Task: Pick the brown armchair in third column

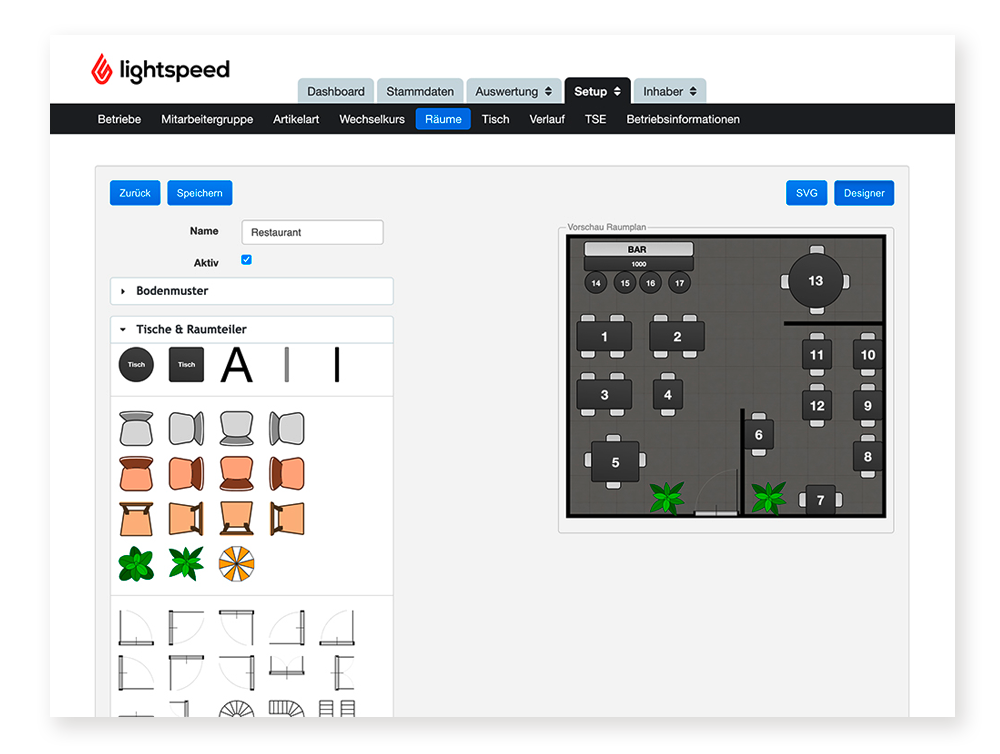Action: tap(237, 473)
